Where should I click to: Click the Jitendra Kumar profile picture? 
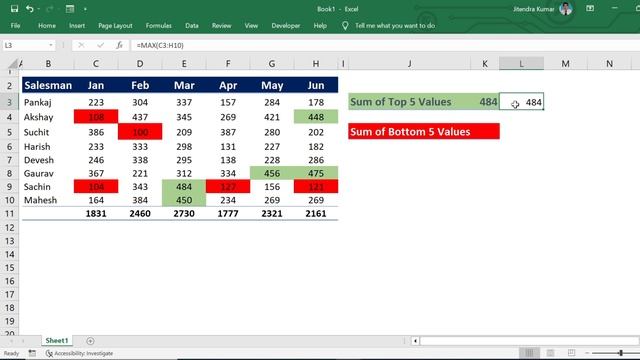click(x=566, y=8)
